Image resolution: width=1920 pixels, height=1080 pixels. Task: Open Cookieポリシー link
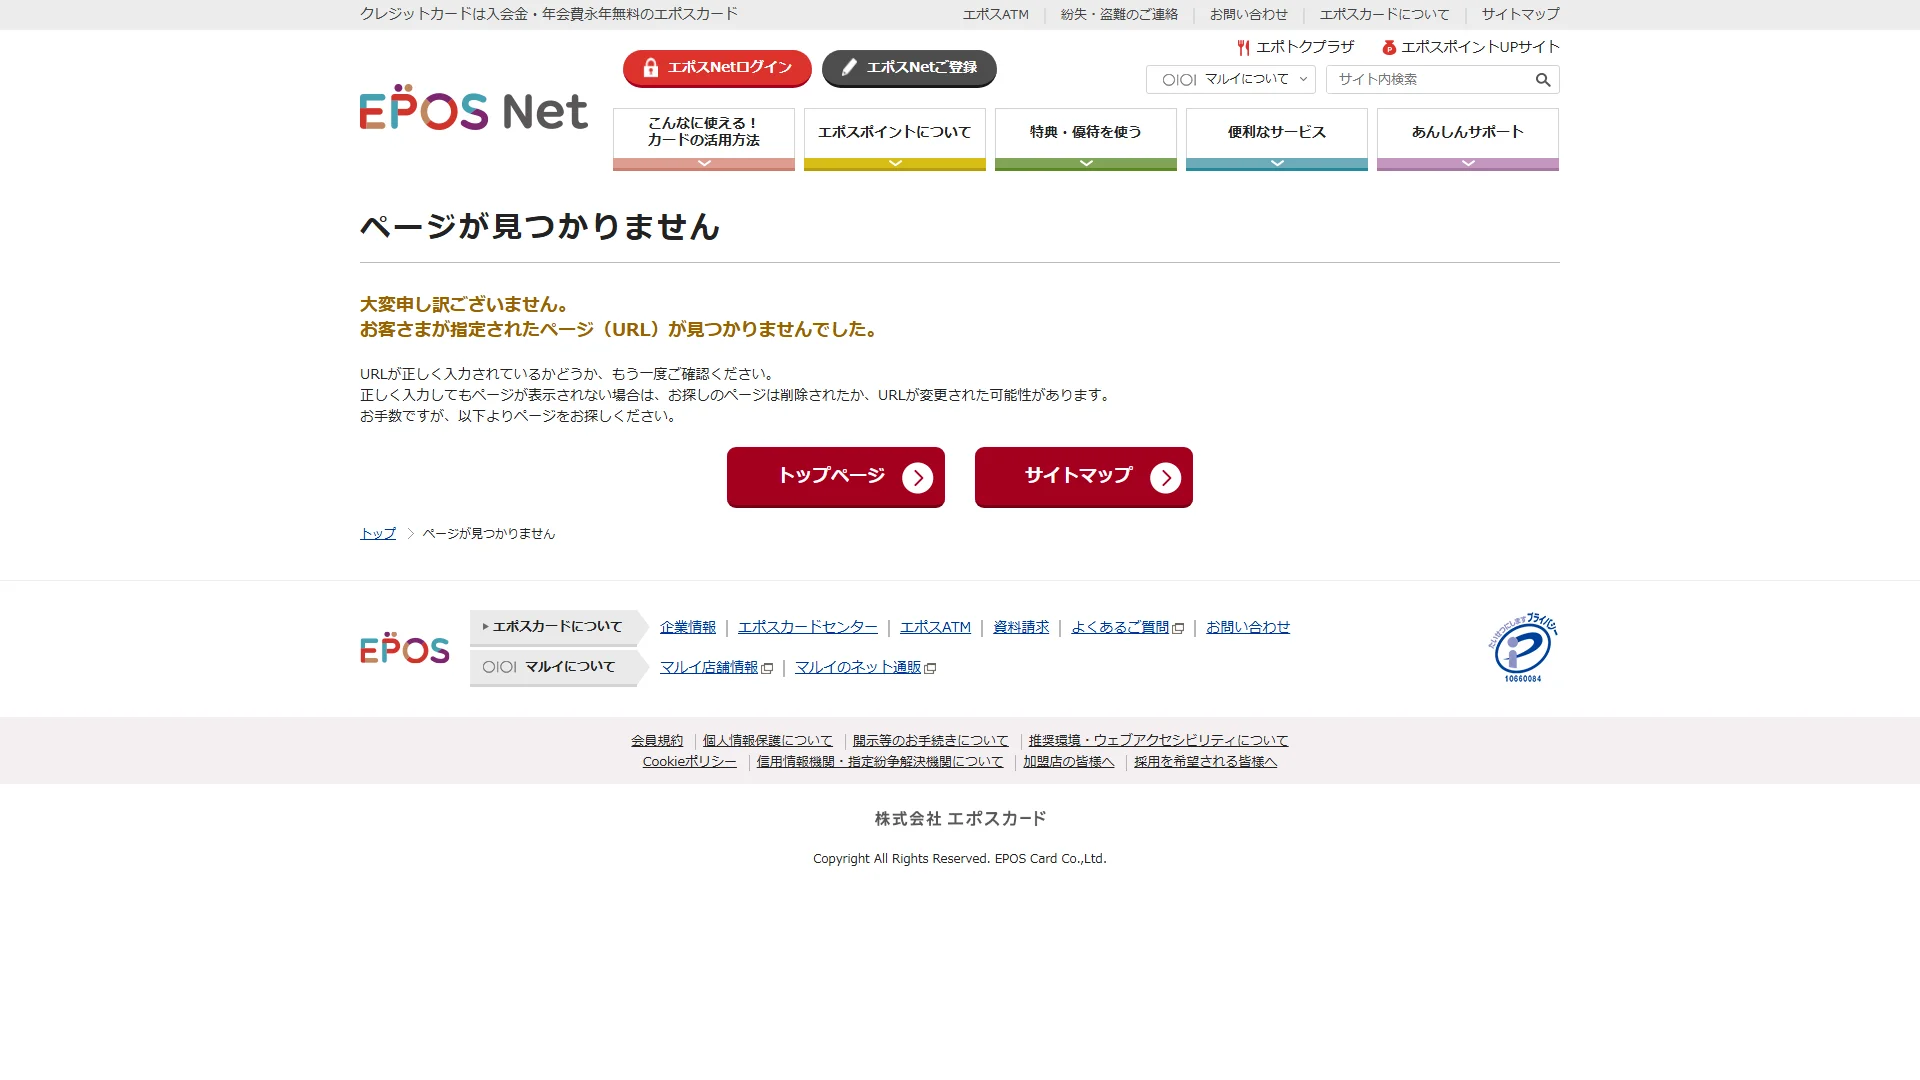coord(690,762)
